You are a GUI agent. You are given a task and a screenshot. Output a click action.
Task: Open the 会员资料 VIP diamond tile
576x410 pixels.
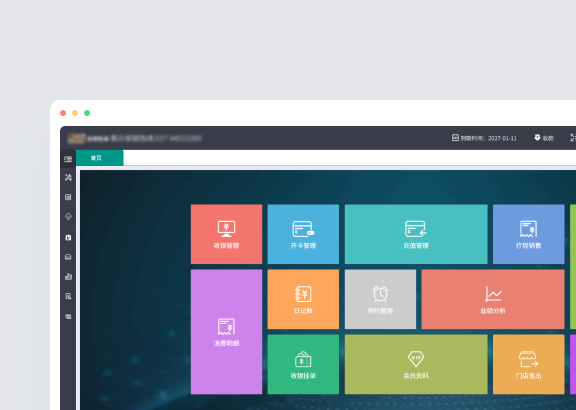416,364
